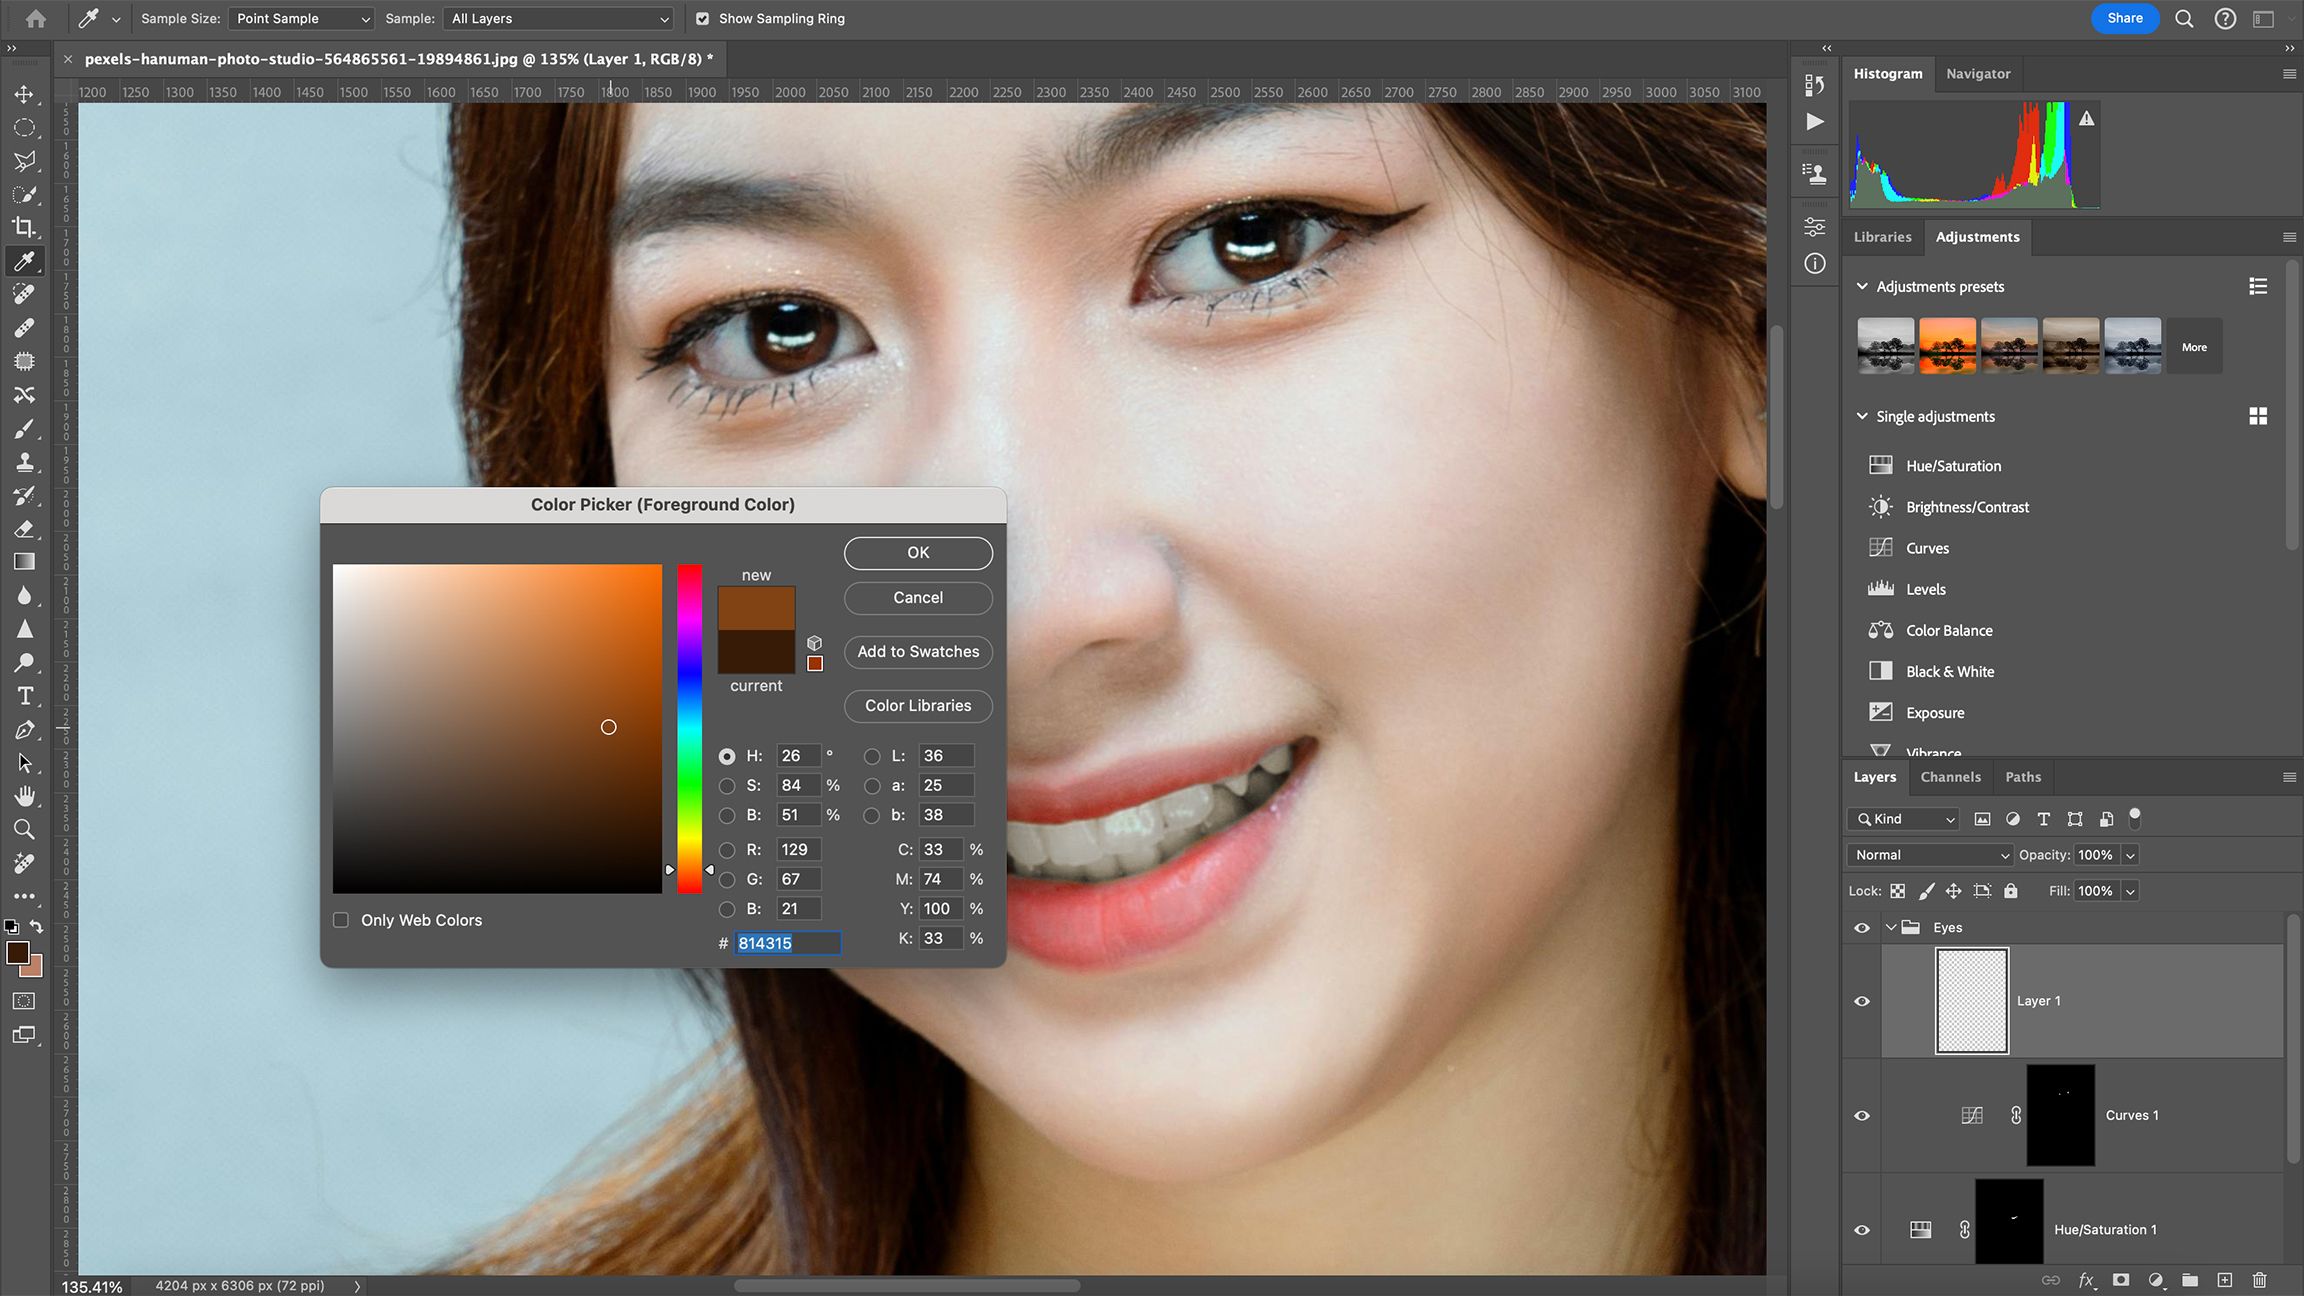Select the L lightness radio button
The height and width of the screenshot is (1296, 2304).
(872, 756)
